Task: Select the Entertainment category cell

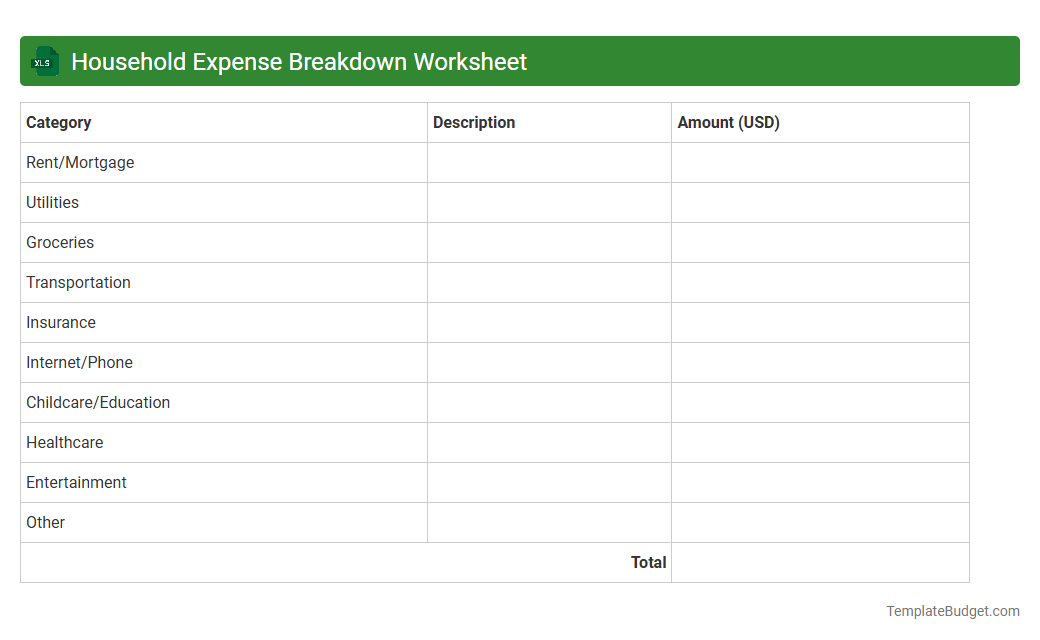Action: pyautogui.click(x=76, y=482)
